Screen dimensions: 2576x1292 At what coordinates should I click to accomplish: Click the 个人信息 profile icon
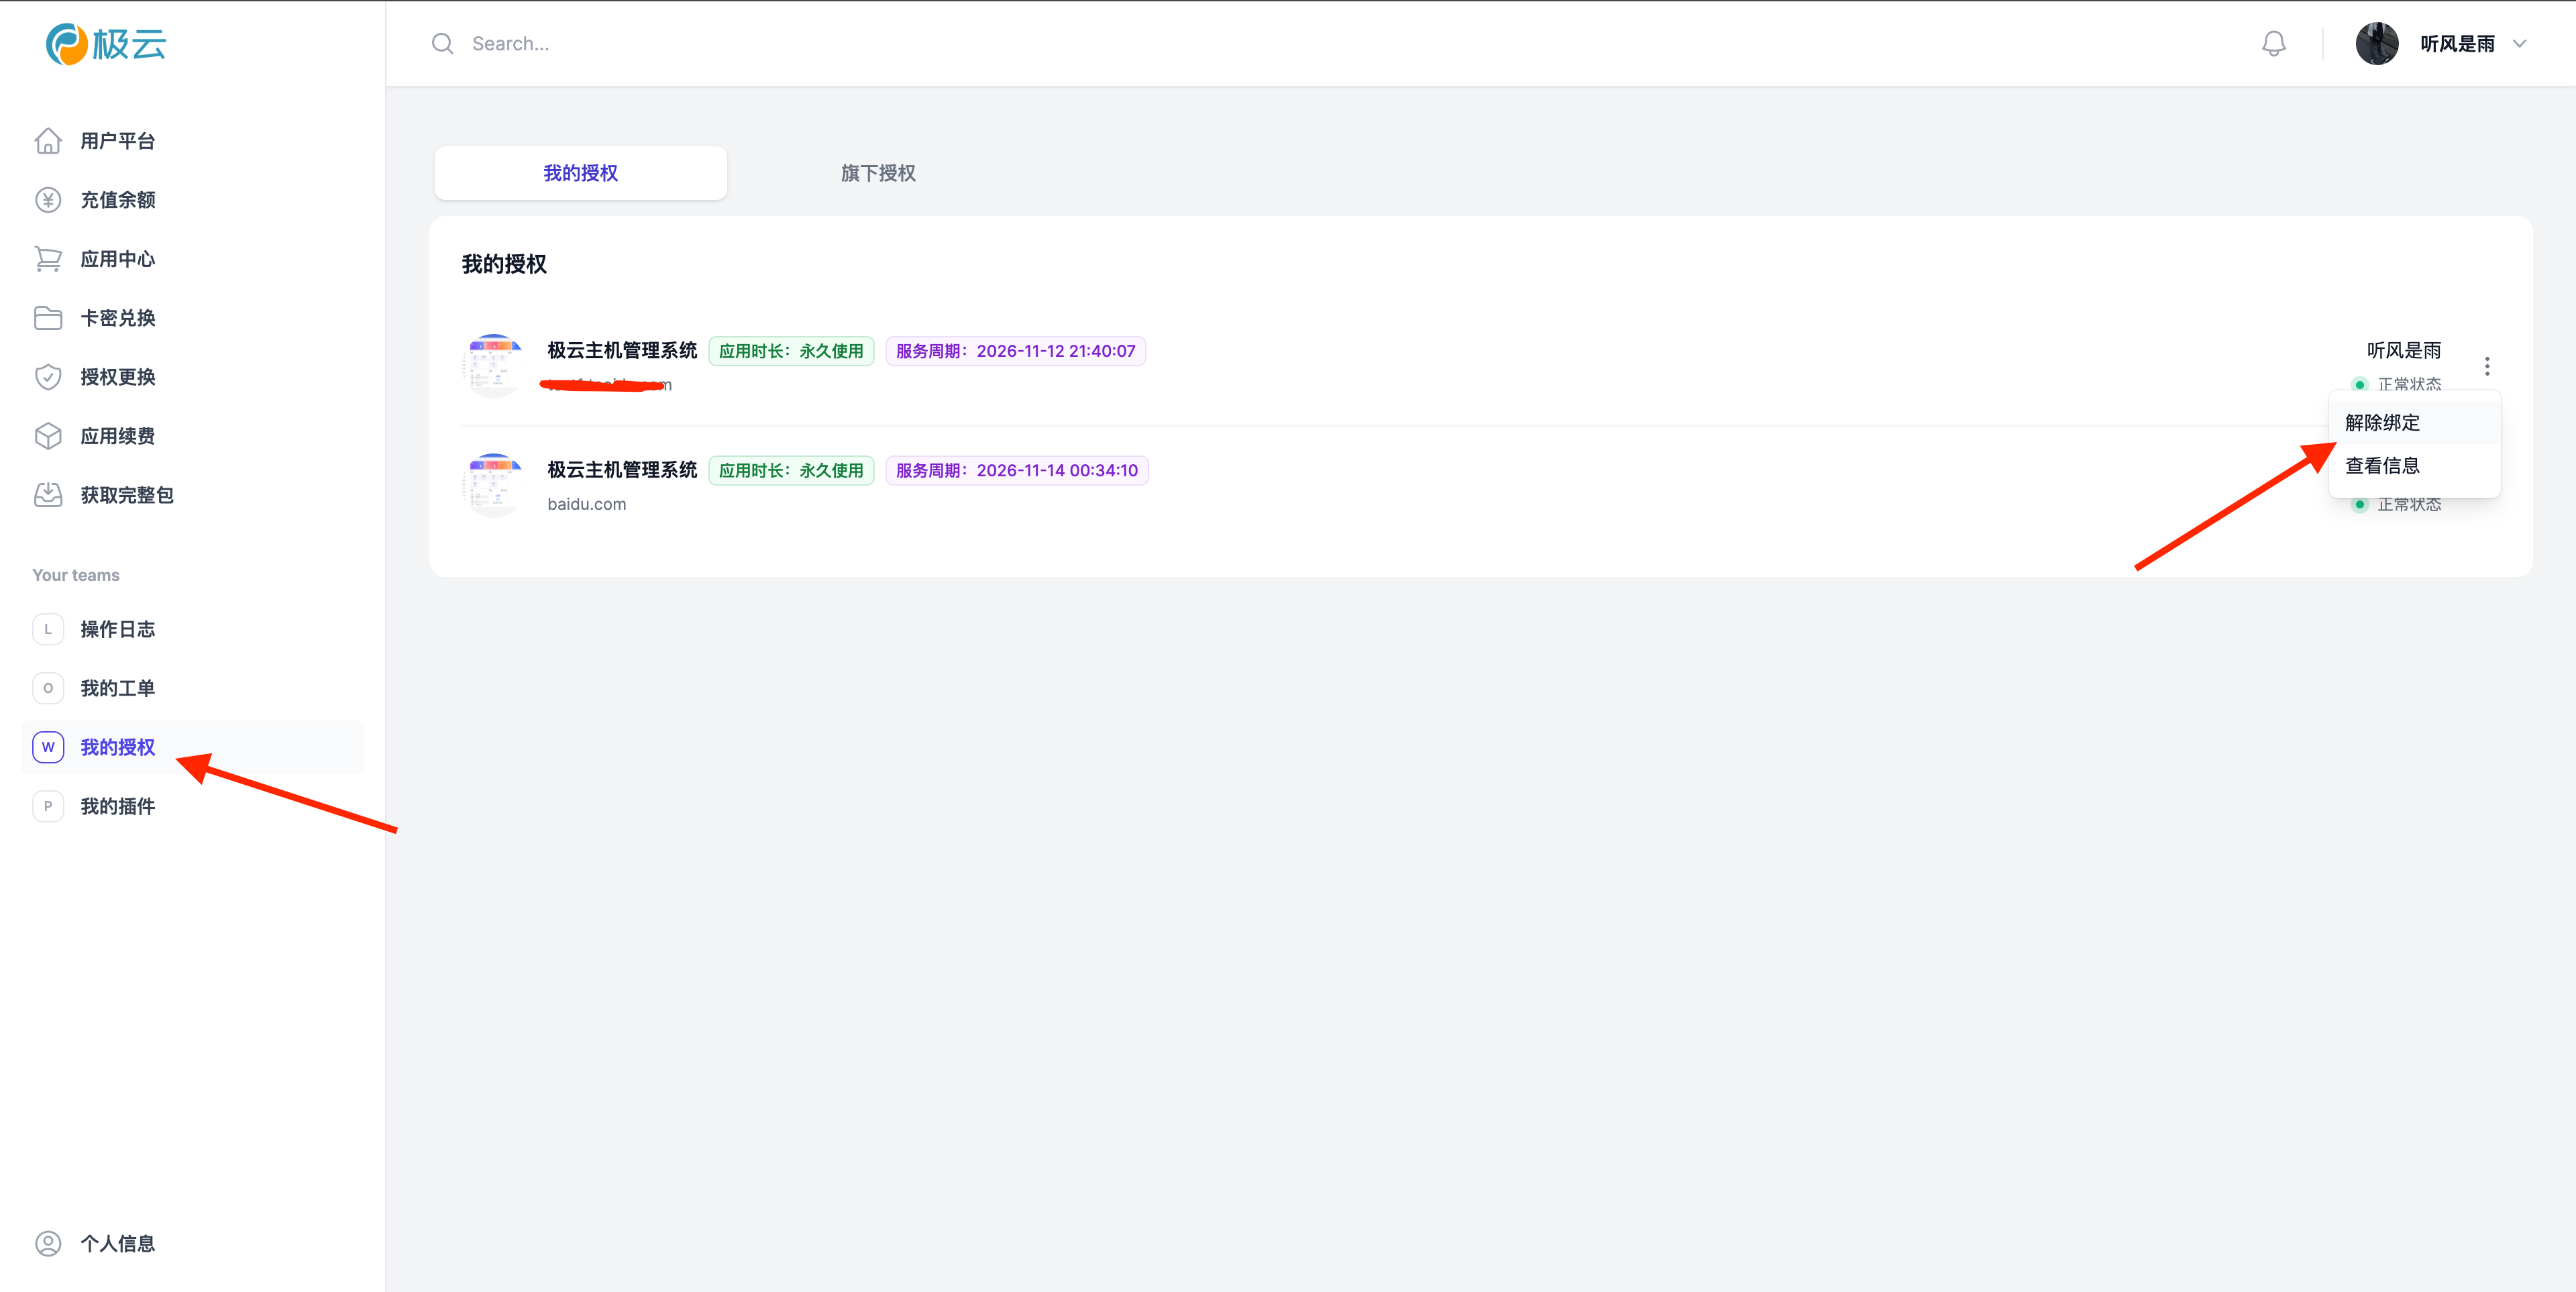pyautogui.click(x=48, y=1243)
